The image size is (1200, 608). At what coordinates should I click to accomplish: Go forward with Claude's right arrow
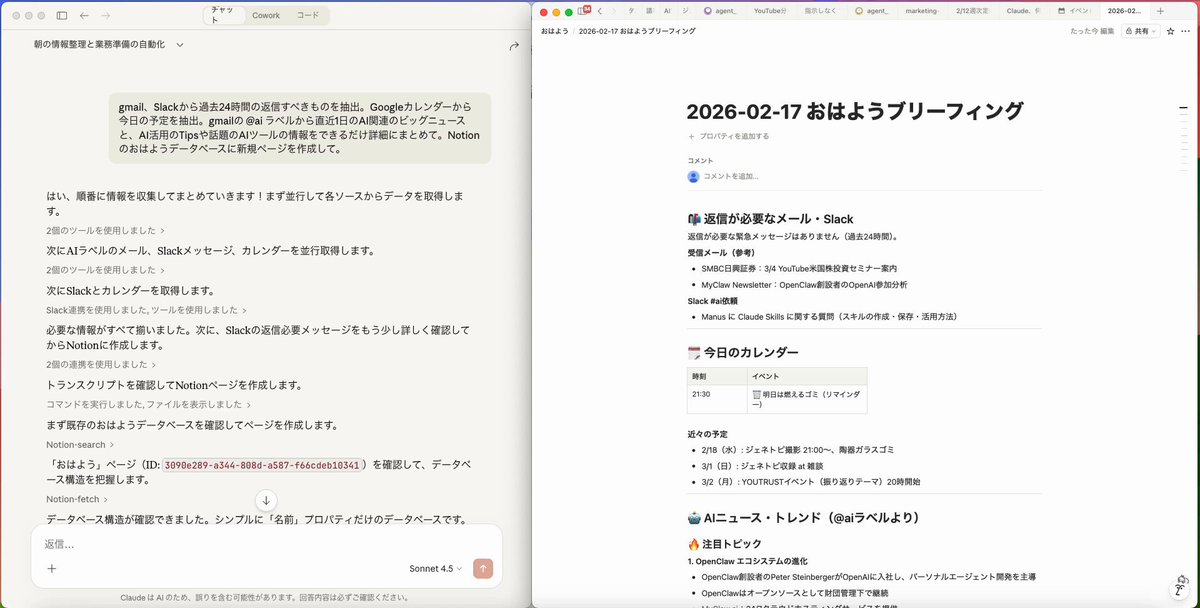pyautogui.click(x=106, y=16)
